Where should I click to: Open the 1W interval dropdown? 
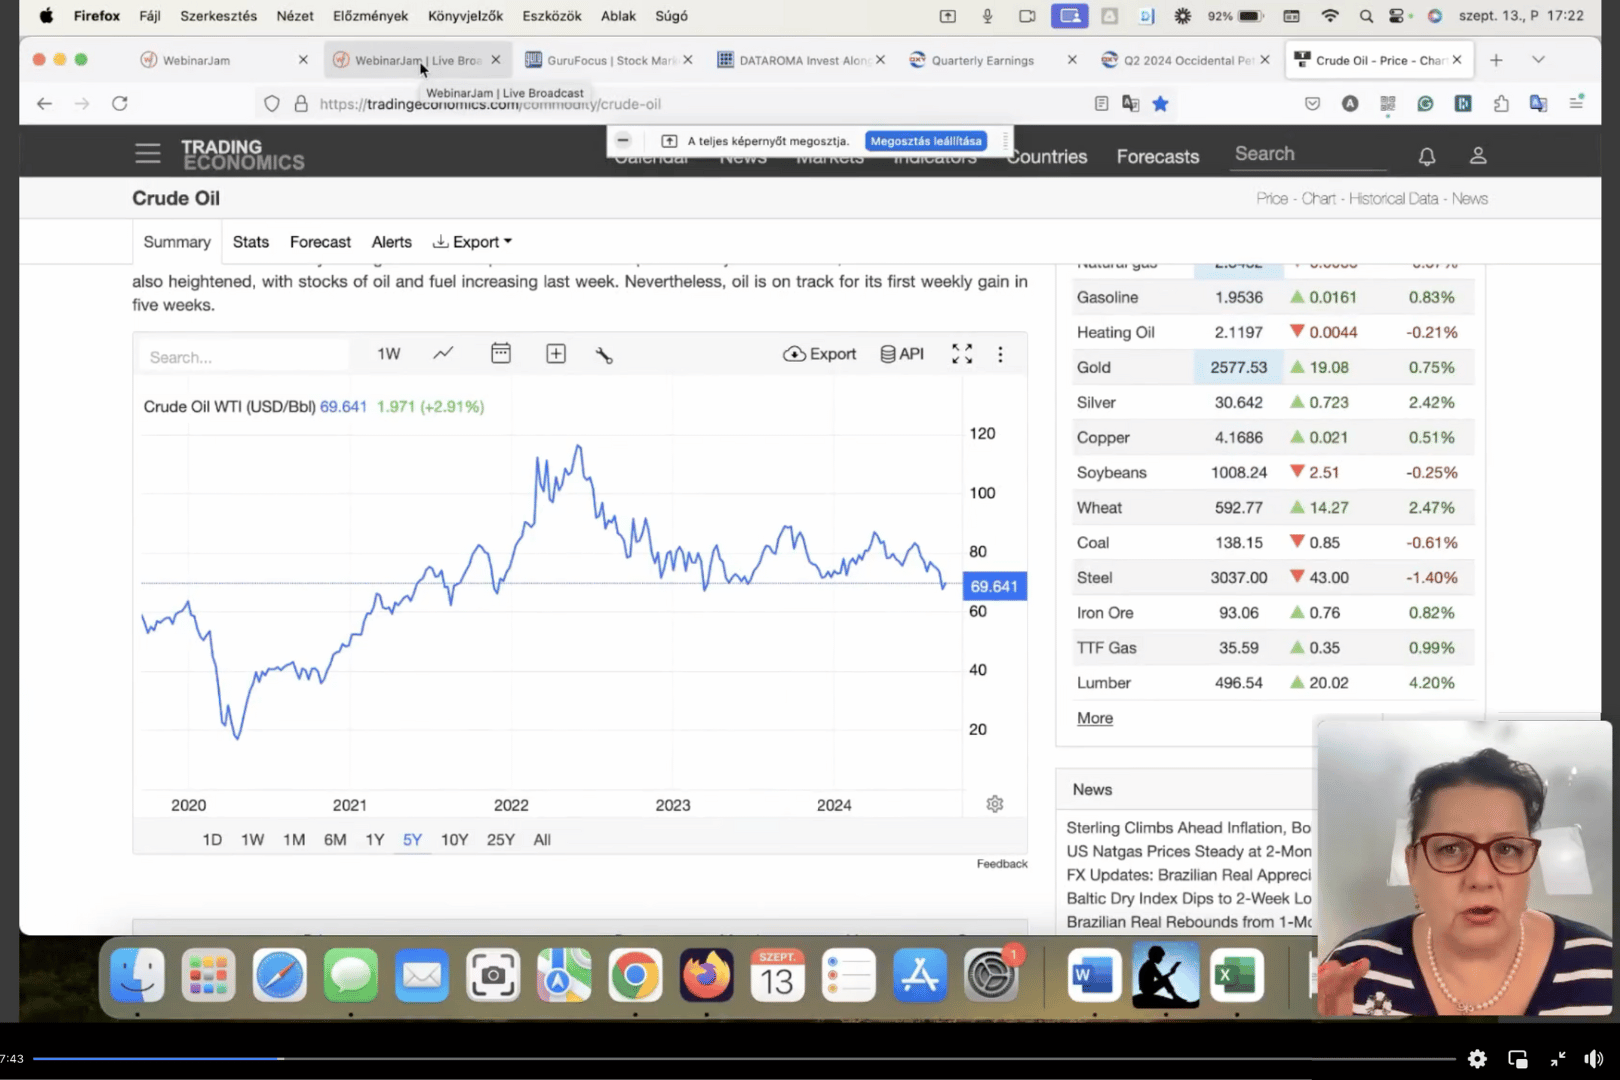tap(388, 354)
